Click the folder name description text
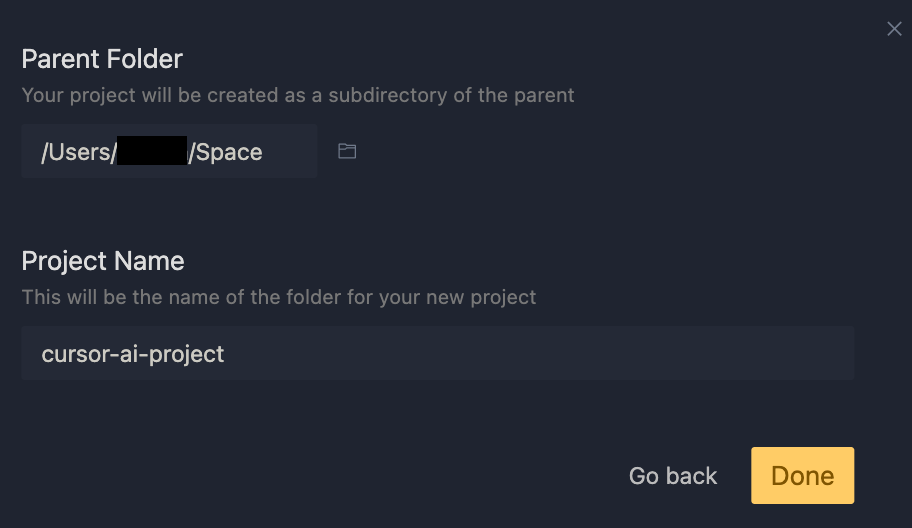 click(x=279, y=297)
